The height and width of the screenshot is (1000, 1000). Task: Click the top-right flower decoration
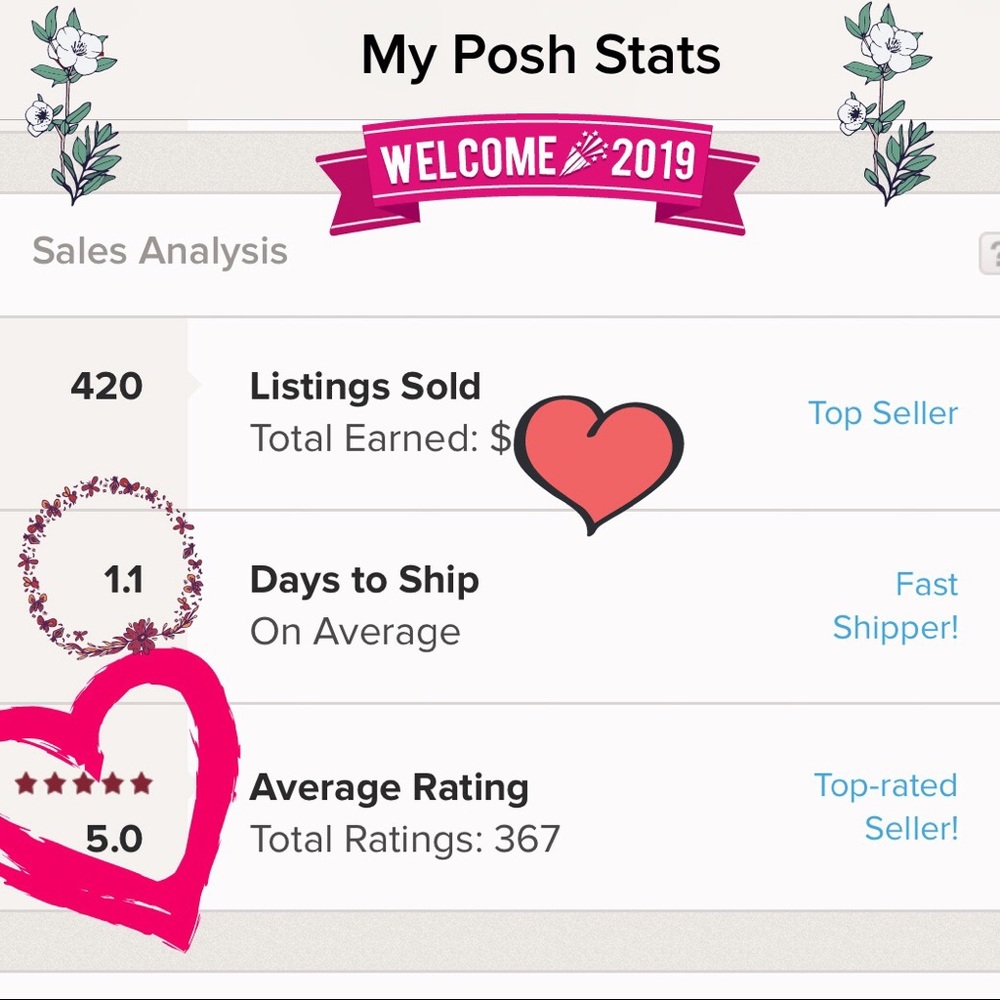pos(887,100)
